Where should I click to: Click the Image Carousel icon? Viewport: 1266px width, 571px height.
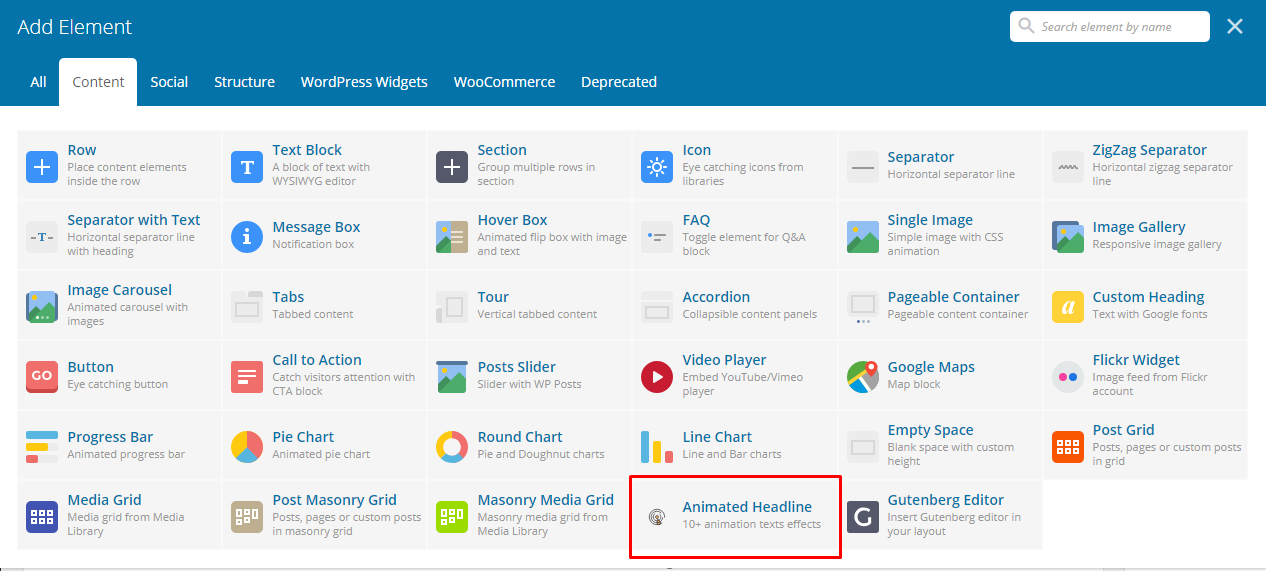point(42,307)
